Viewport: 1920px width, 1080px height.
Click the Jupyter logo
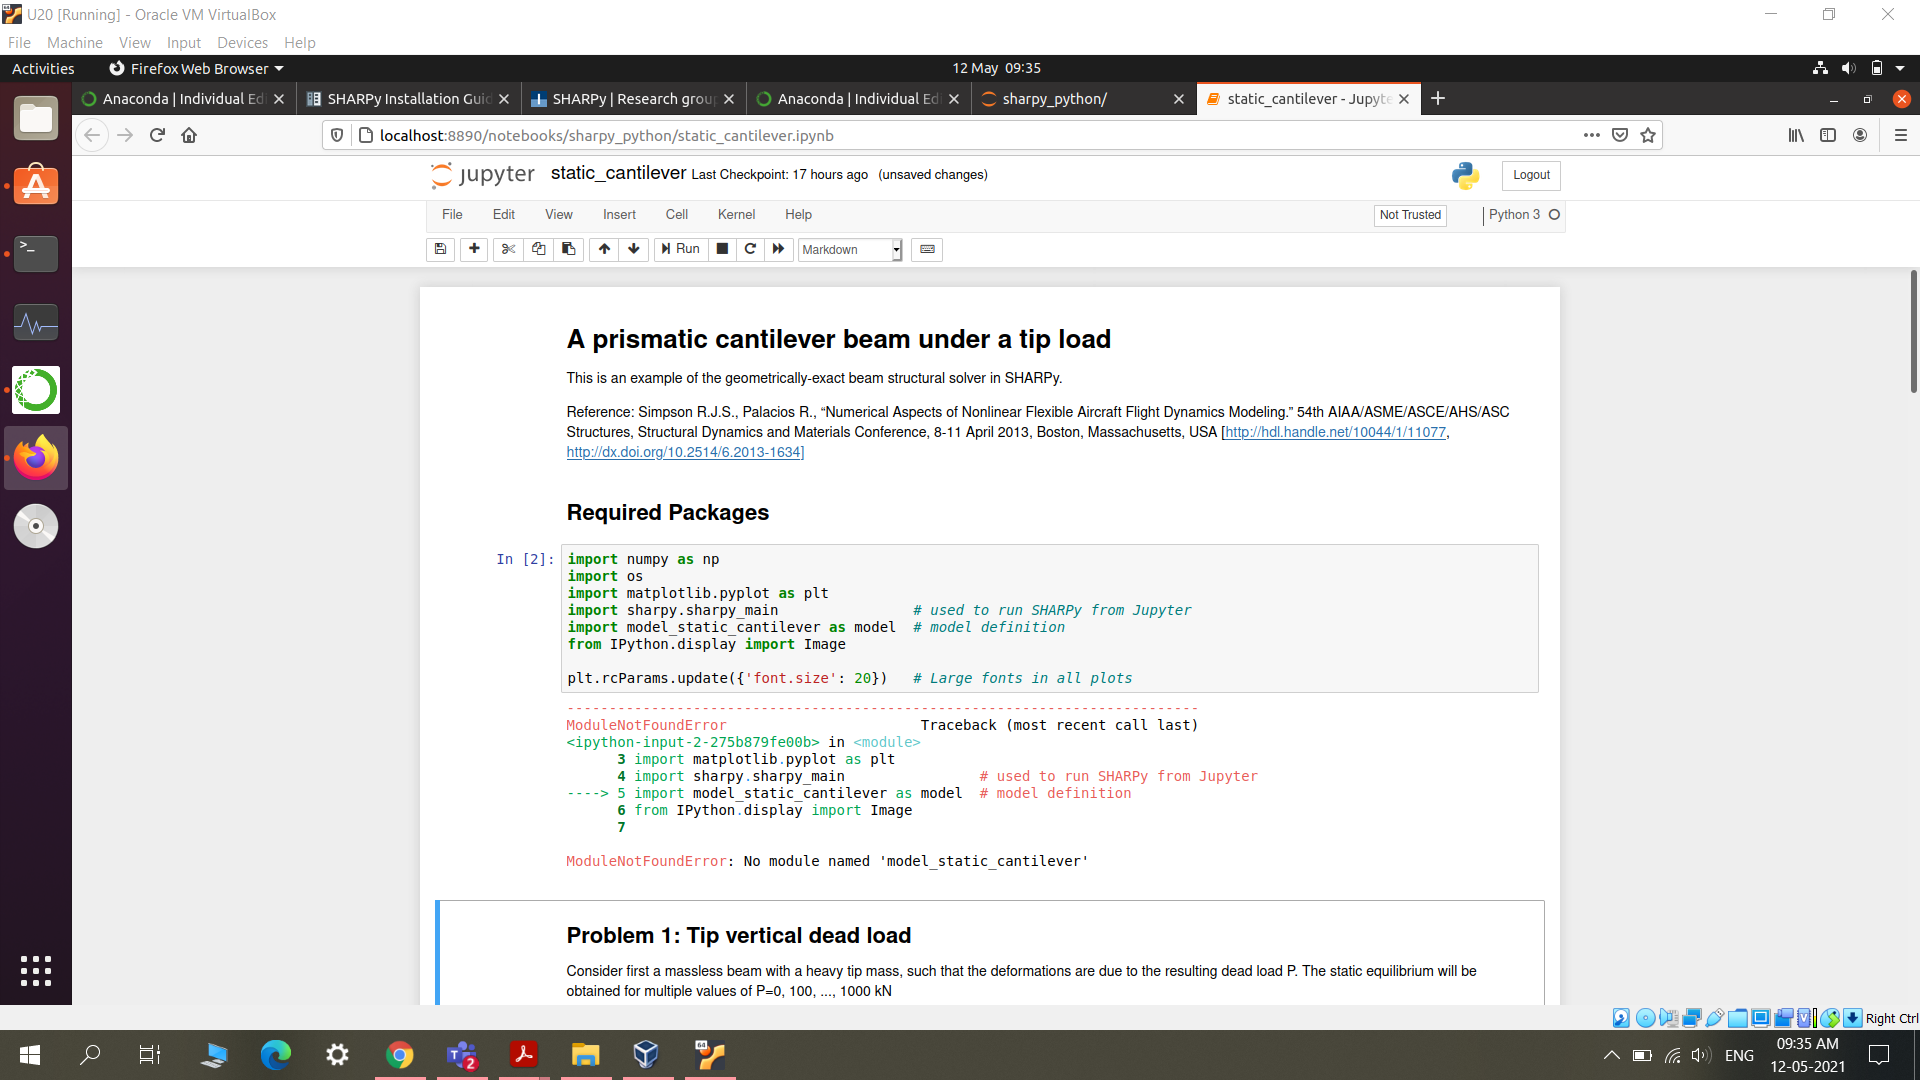483,175
